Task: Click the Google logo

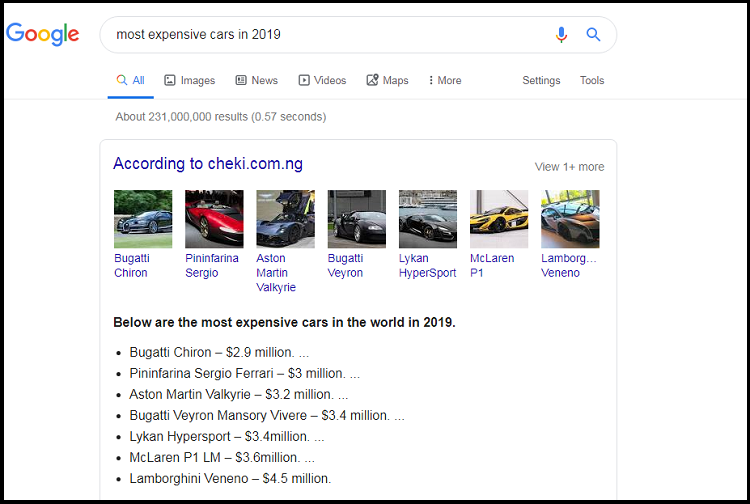Action: click(42, 34)
